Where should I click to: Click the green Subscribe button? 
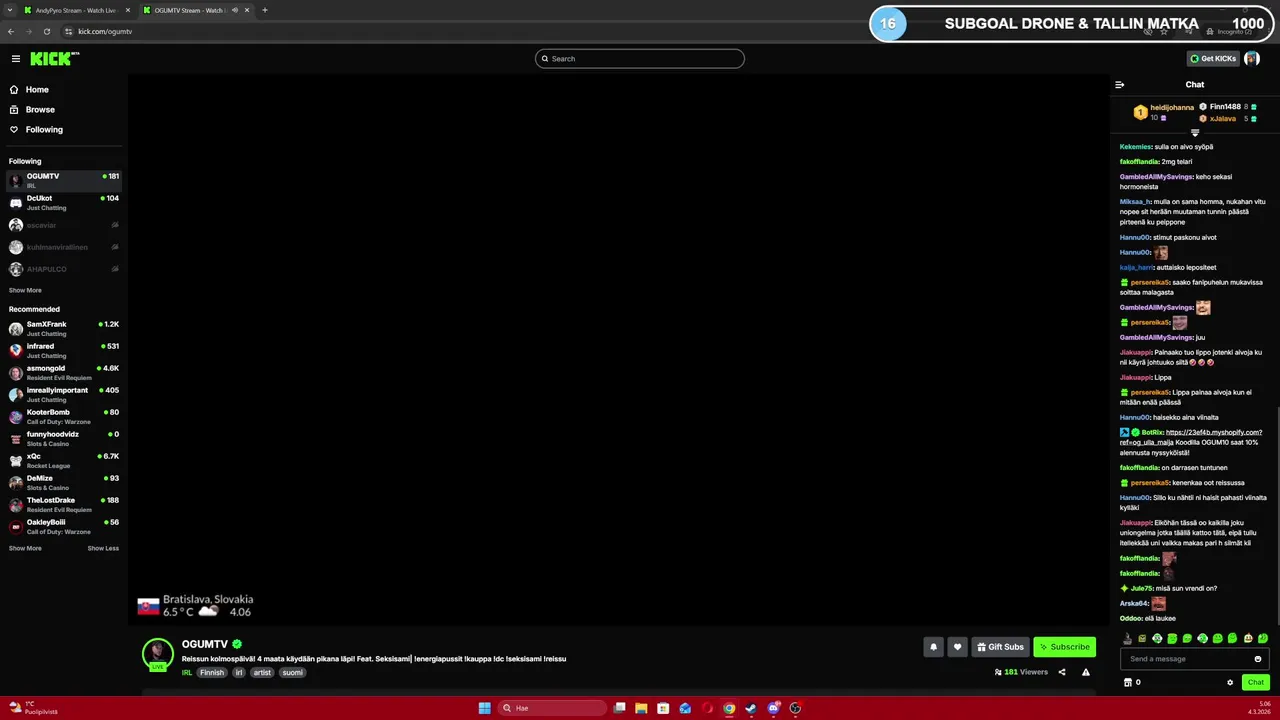click(1064, 647)
